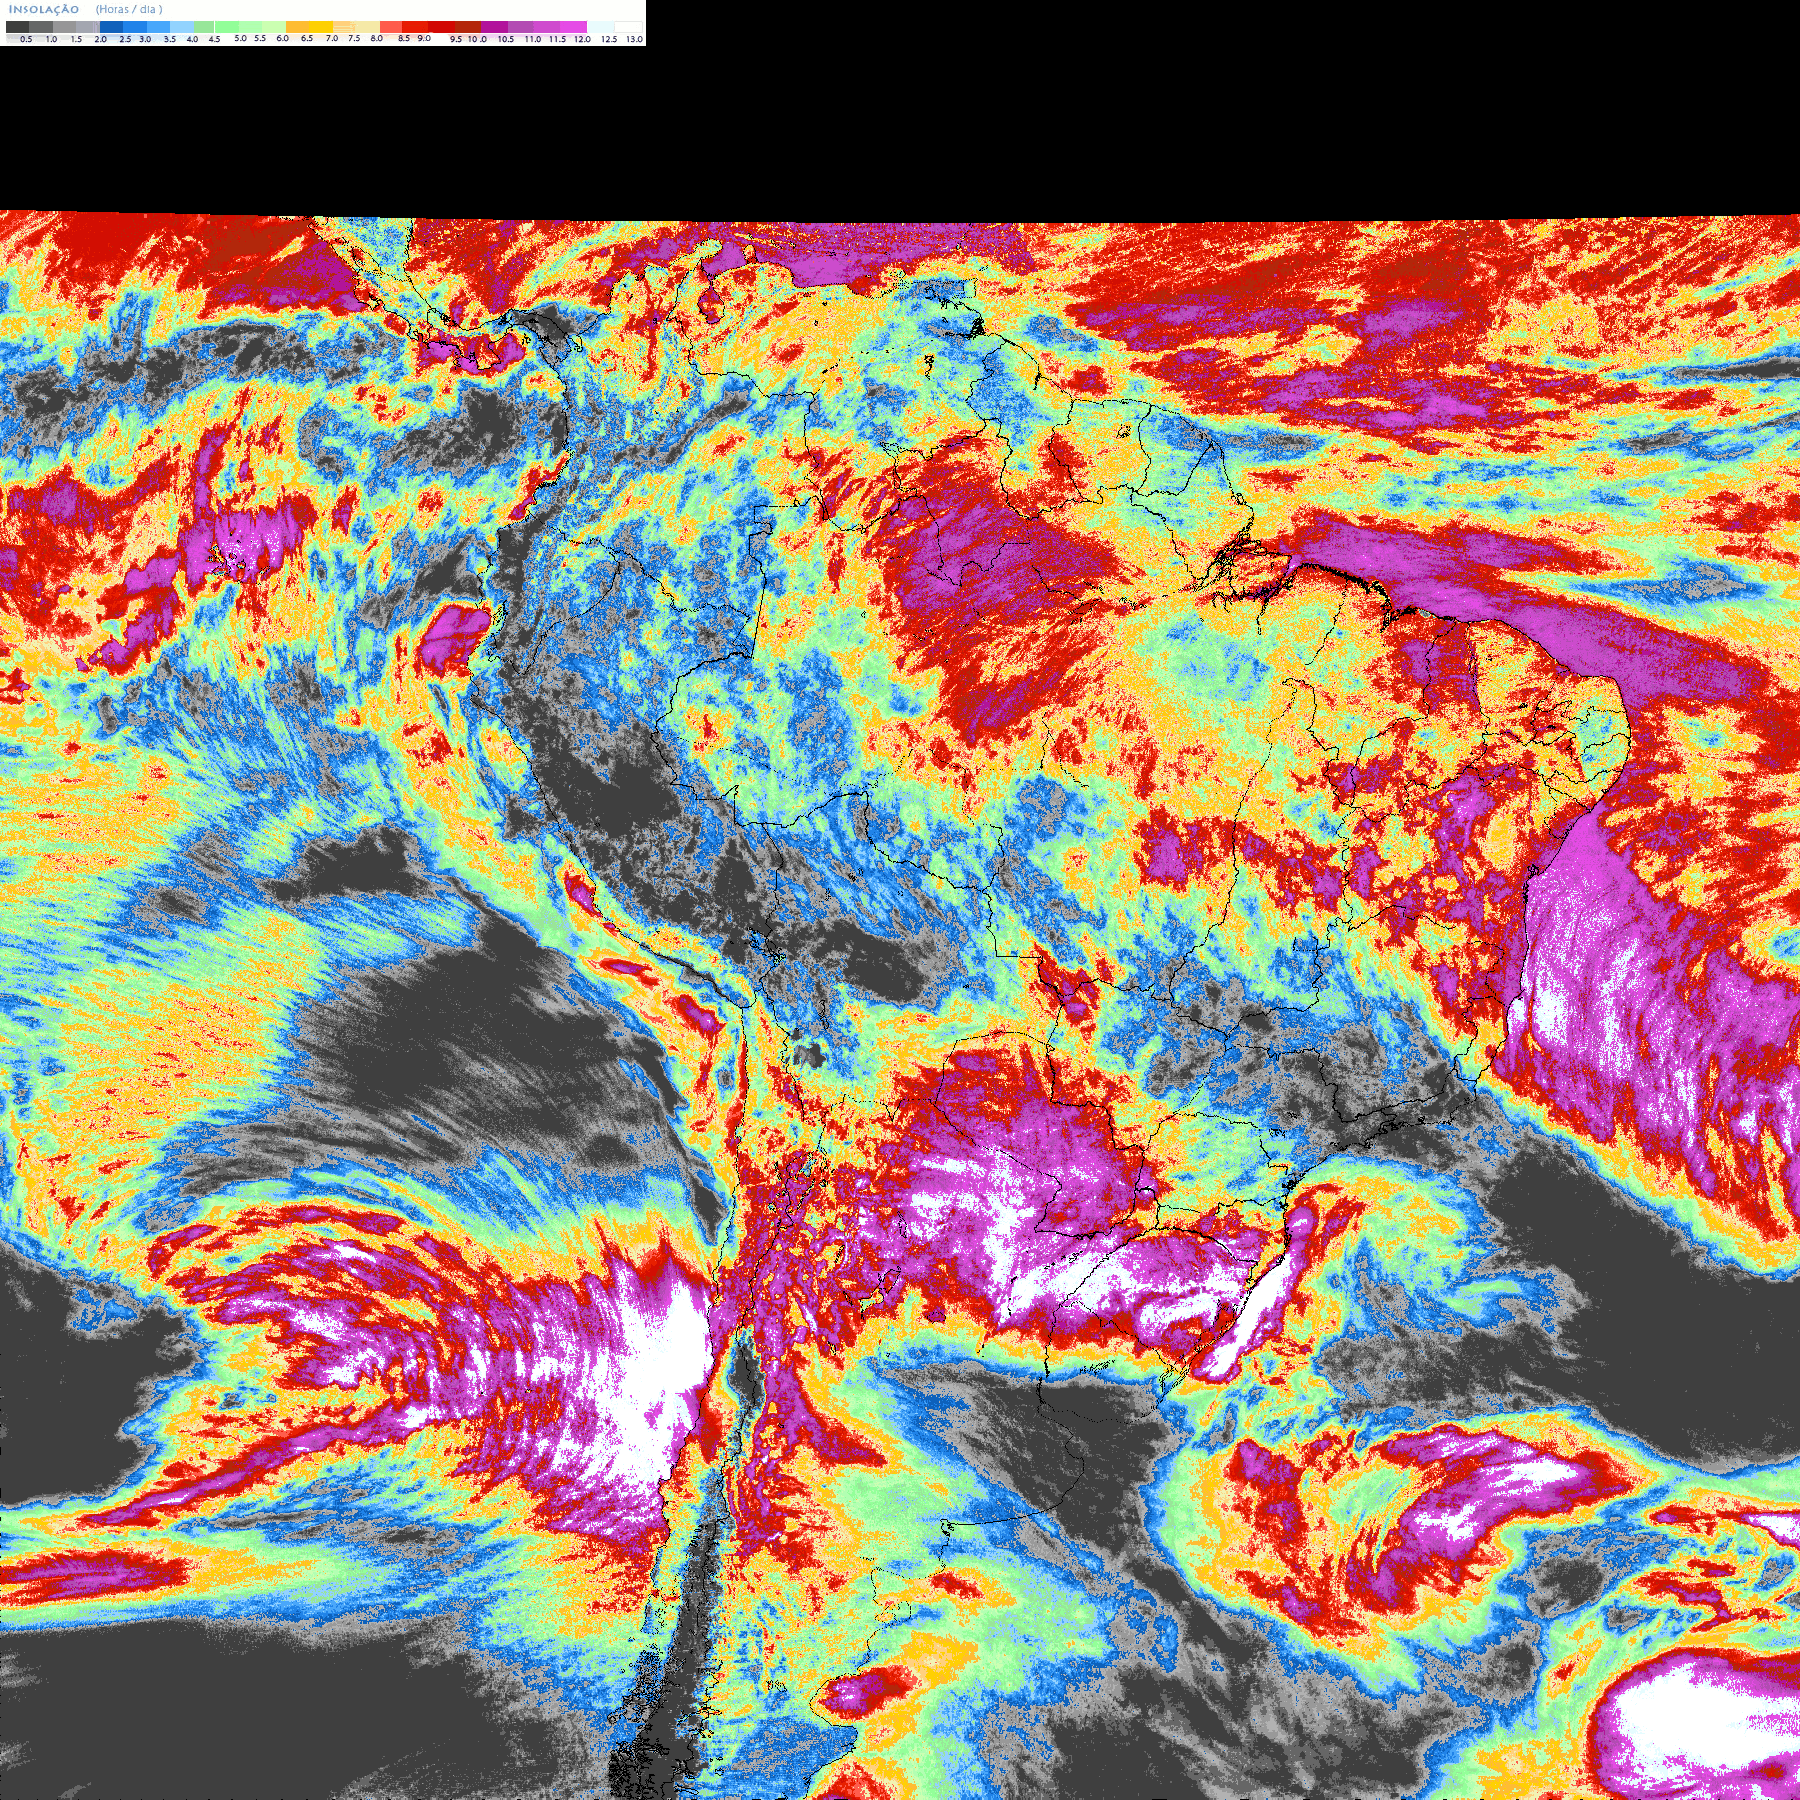Click the INSOLAÇÃO legend title
The image size is (1800, 1800).
pyautogui.click(x=44, y=9)
